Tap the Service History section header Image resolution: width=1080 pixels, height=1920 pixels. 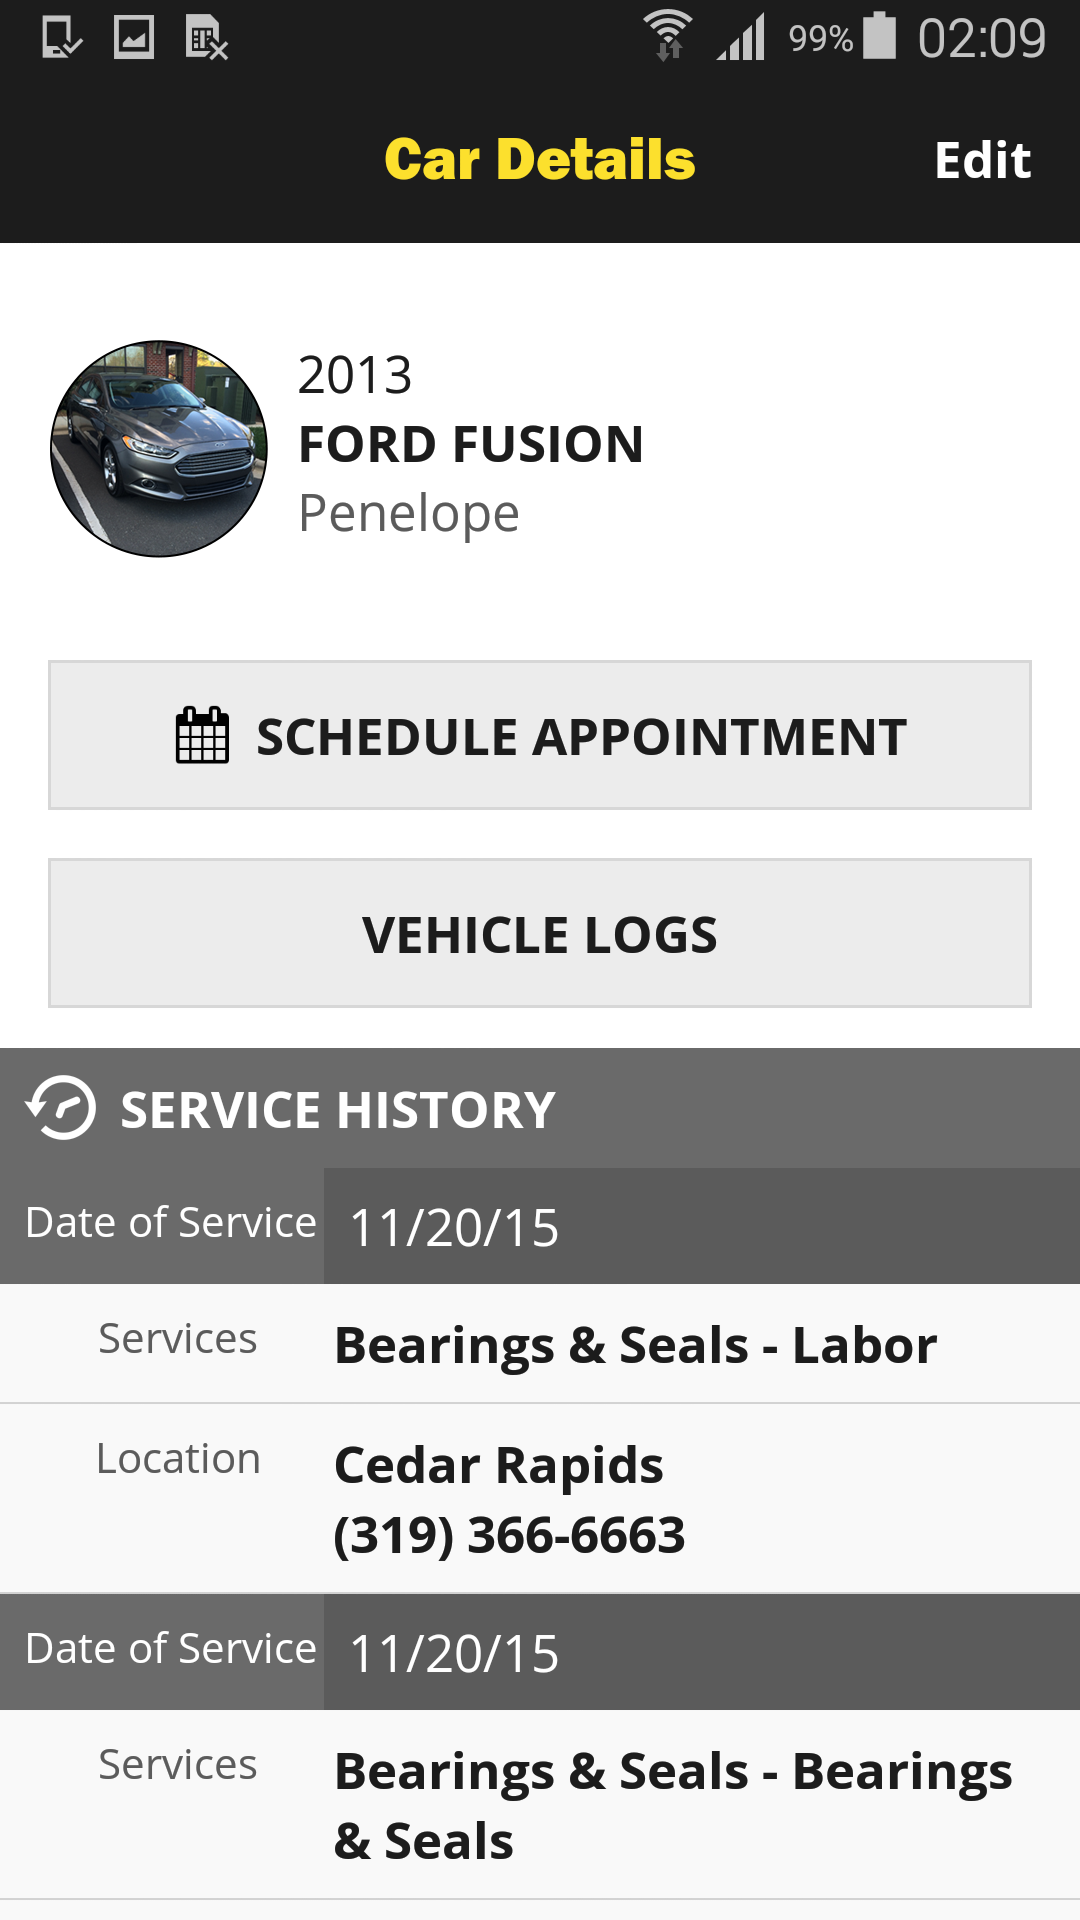540,1108
